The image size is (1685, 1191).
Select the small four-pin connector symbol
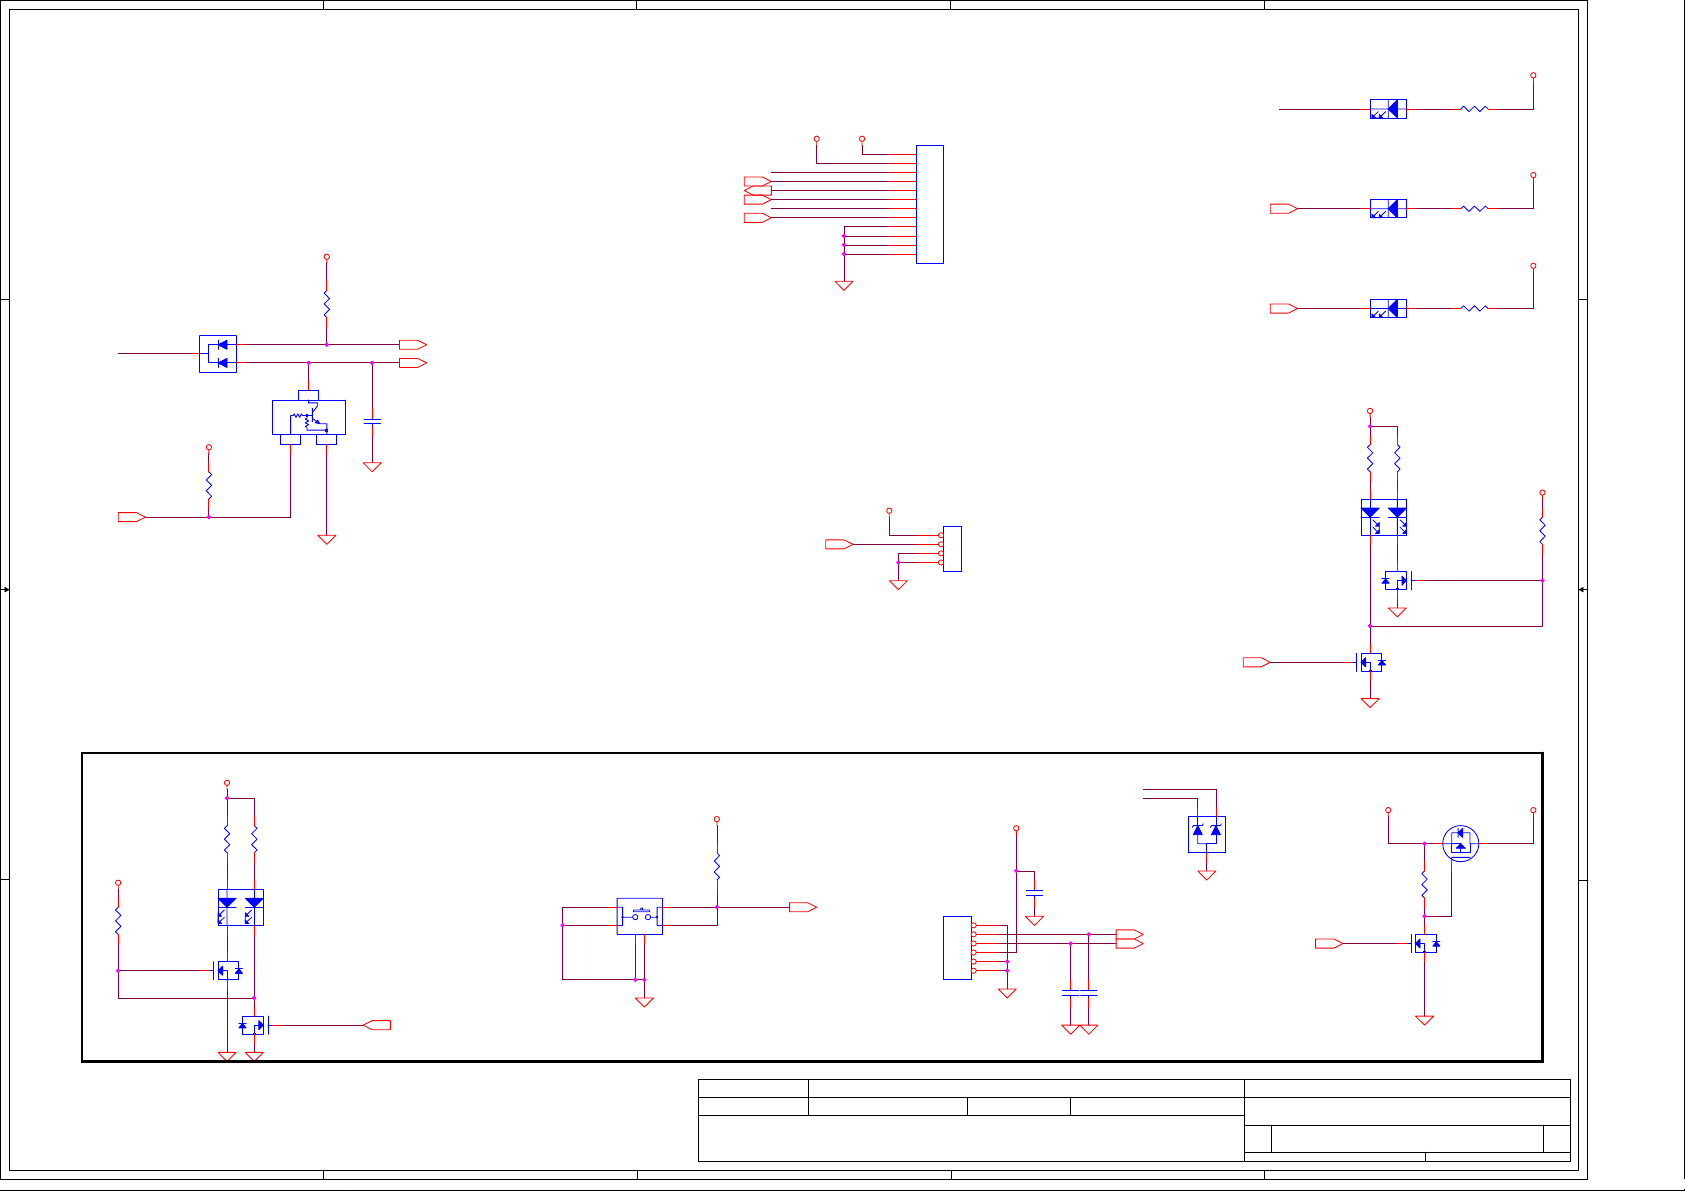[952, 549]
